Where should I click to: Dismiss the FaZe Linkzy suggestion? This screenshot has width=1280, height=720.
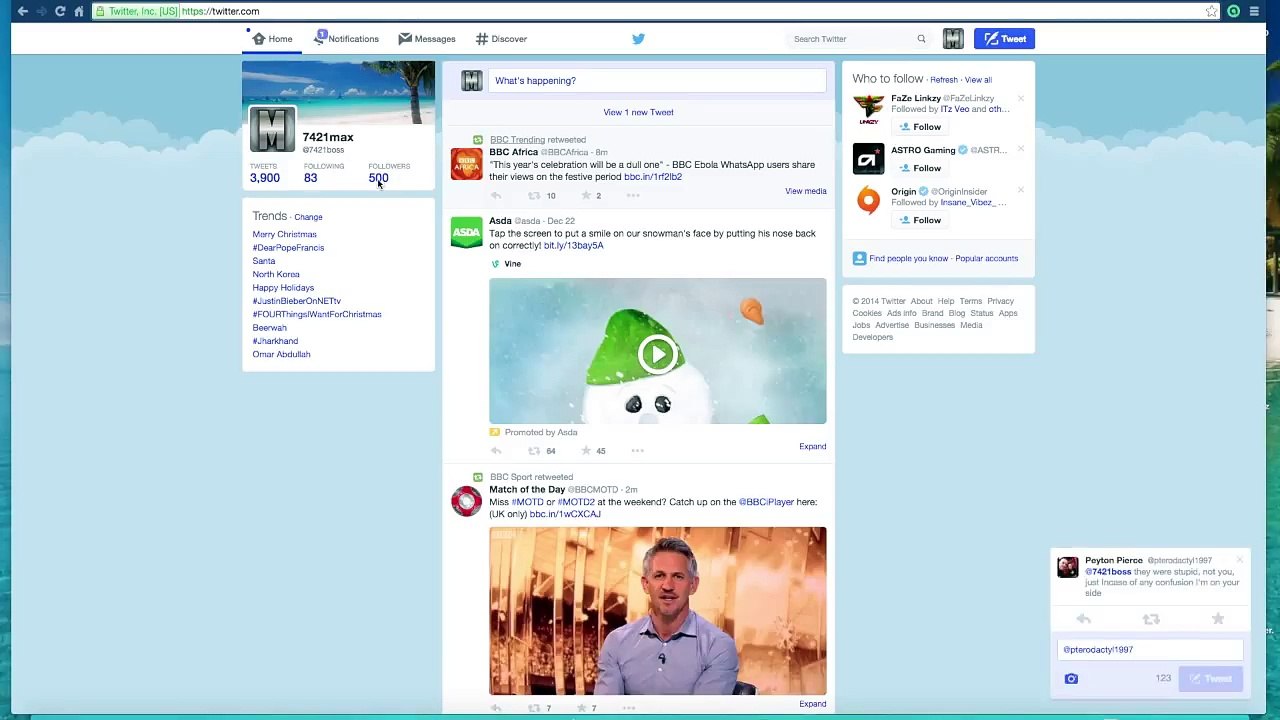1021,98
